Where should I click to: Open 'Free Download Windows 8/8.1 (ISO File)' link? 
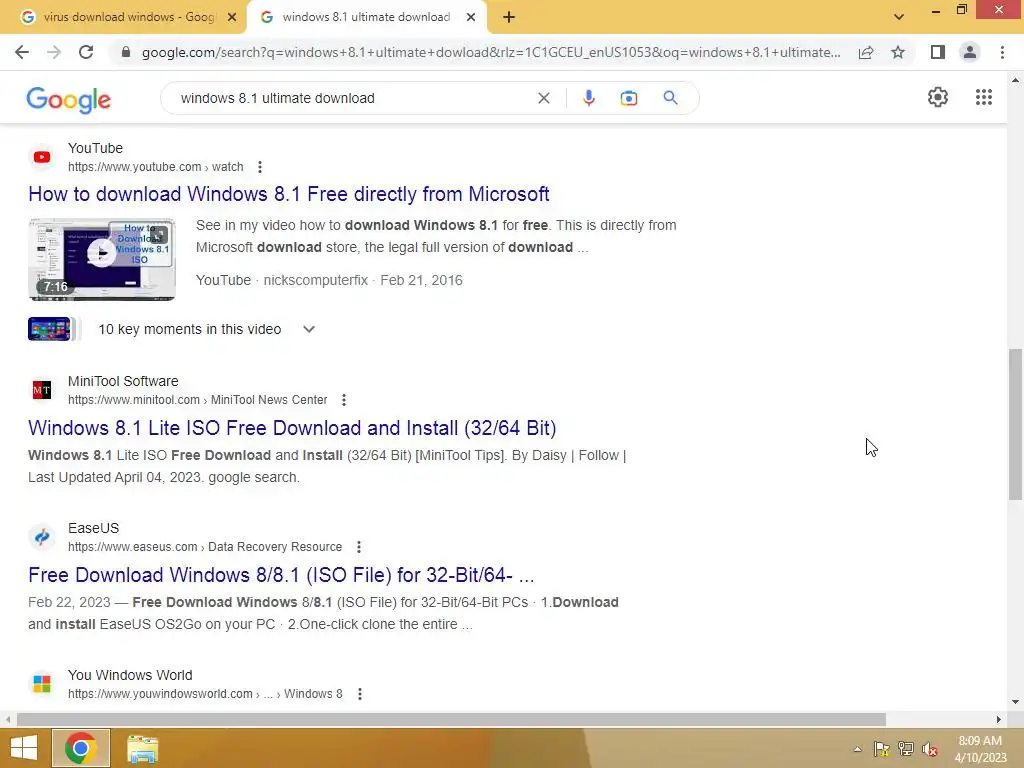coord(281,575)
